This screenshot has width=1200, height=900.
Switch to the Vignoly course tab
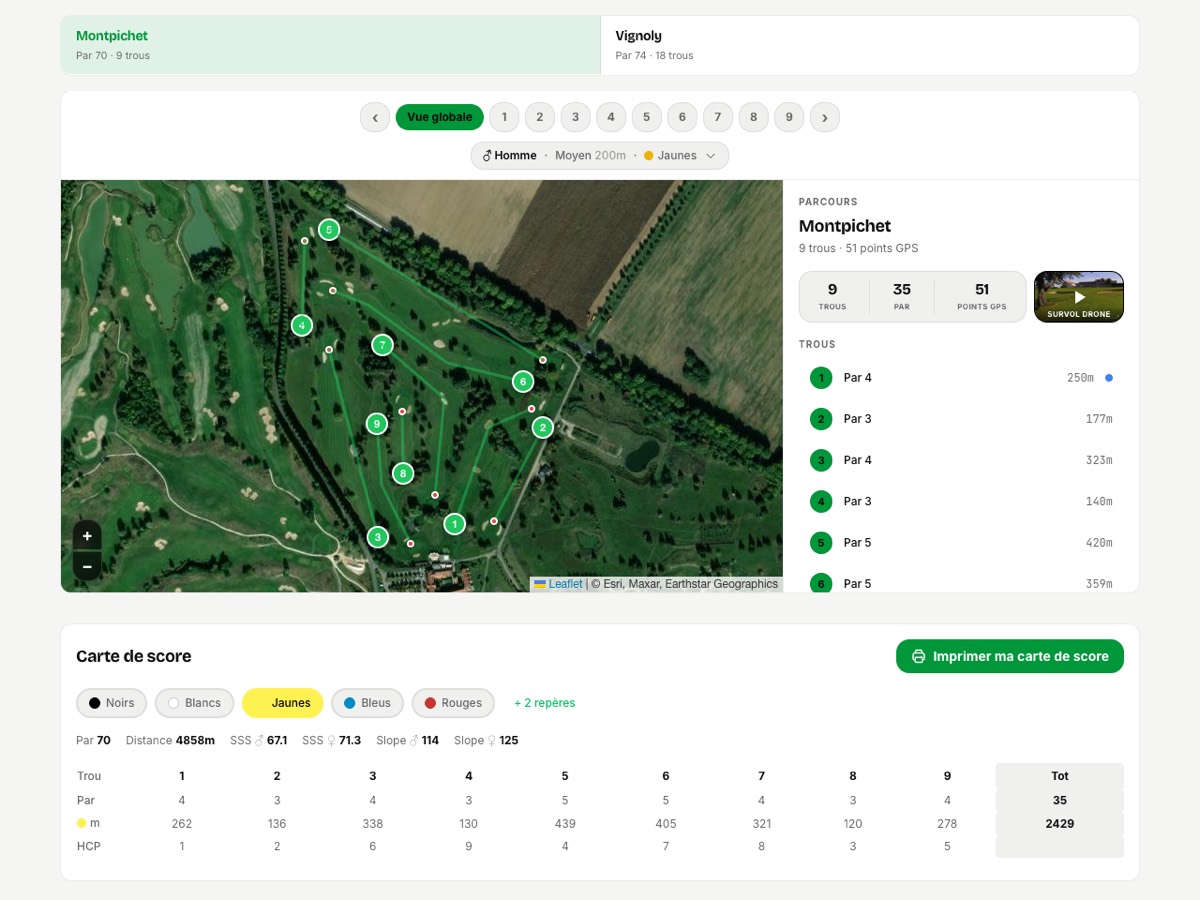[x=870, y=45]
